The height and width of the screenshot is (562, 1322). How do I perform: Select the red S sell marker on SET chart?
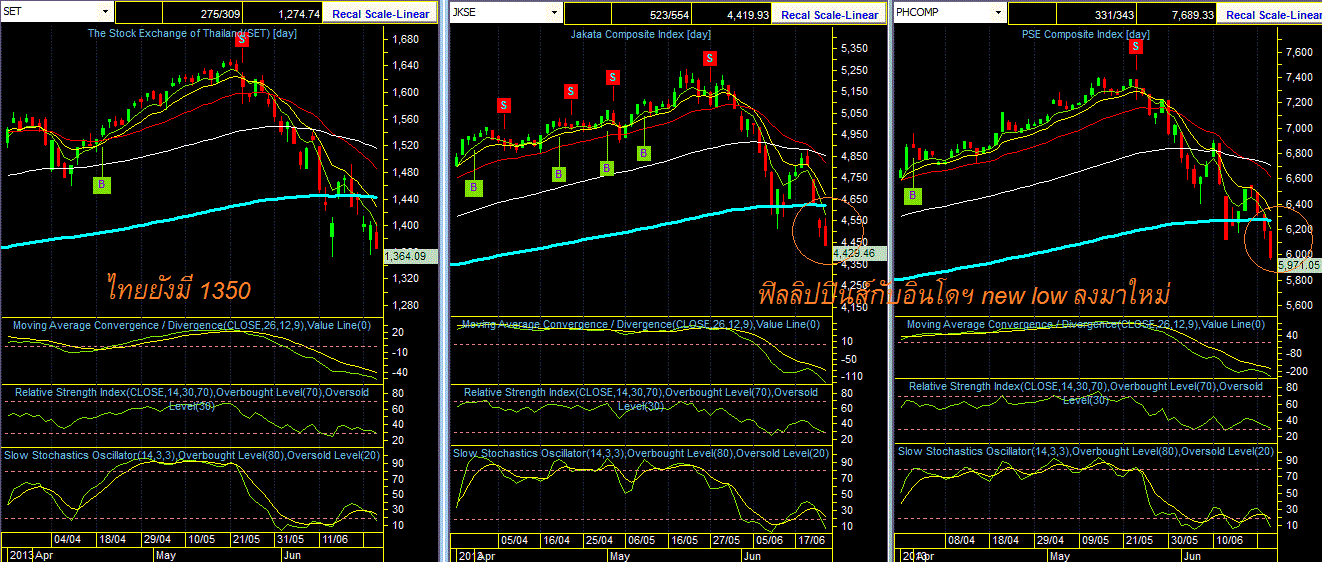point(242,41)
